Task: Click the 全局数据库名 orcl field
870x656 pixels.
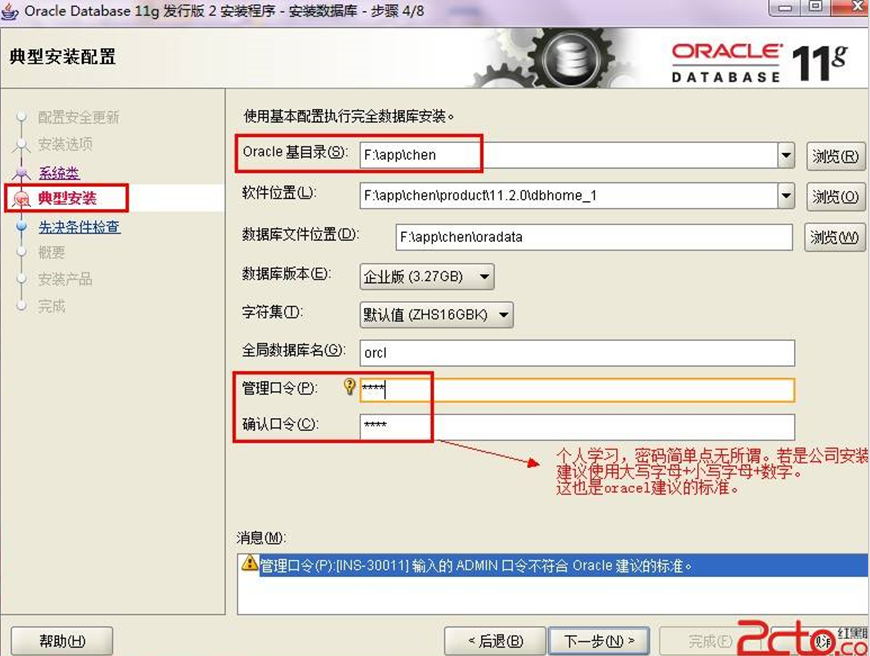Action: tap(577, 353)
